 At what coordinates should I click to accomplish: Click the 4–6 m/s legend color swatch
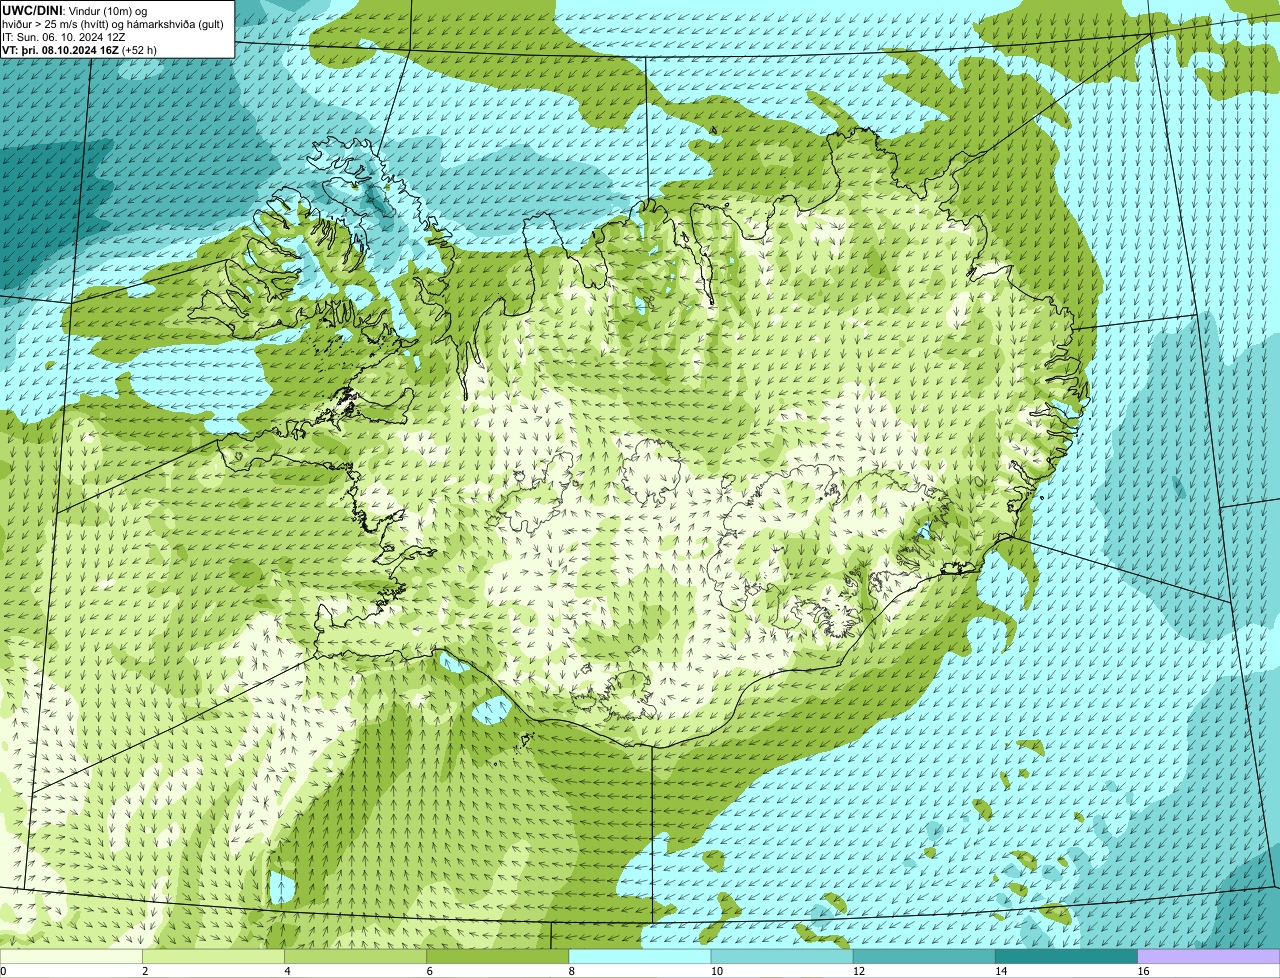coord(355,956)
